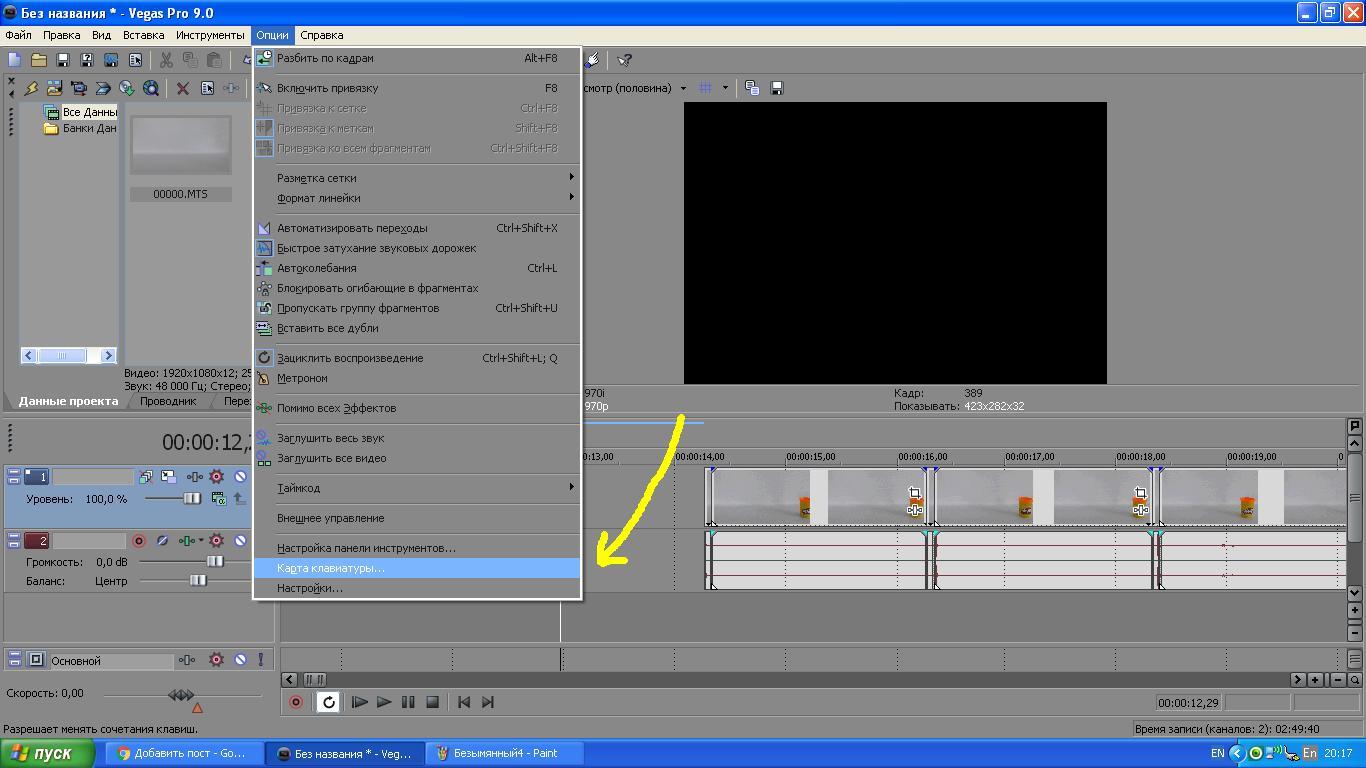Save the project with the floppy icon
This screenshot has height=768, width=1366.
click(x=63, y=61)
